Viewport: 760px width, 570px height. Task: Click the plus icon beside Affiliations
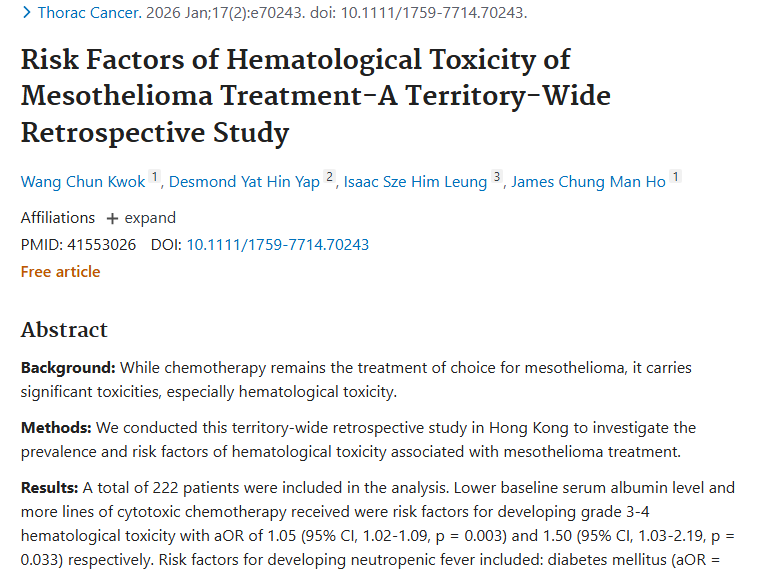[112, 218]
